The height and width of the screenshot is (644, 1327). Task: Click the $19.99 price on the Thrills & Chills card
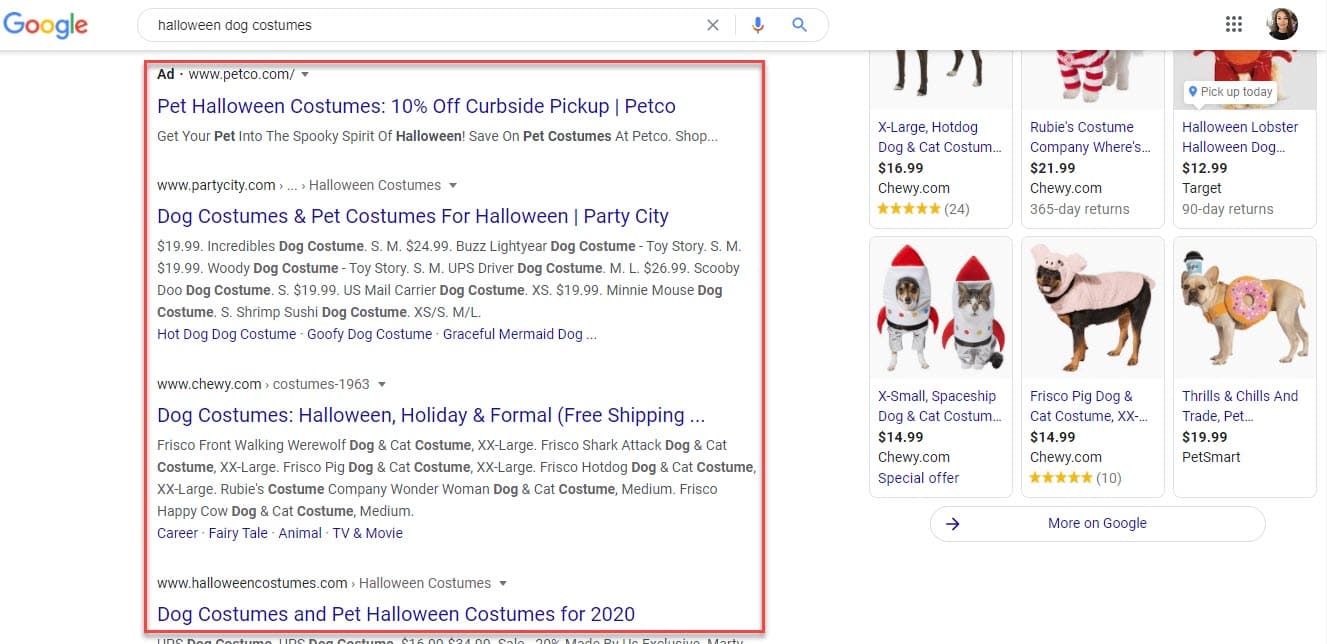pyautogui.click(x=1204, y=437)
